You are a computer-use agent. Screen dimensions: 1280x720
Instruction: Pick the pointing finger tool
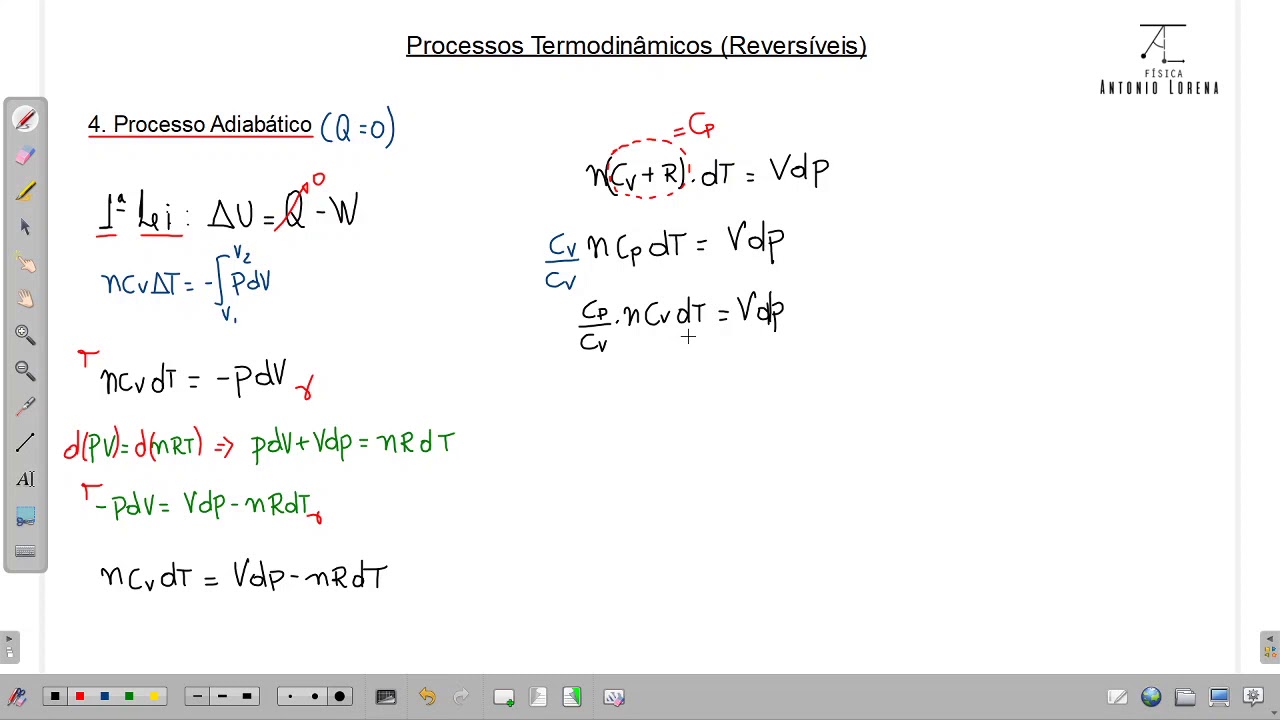coord(25,263)
